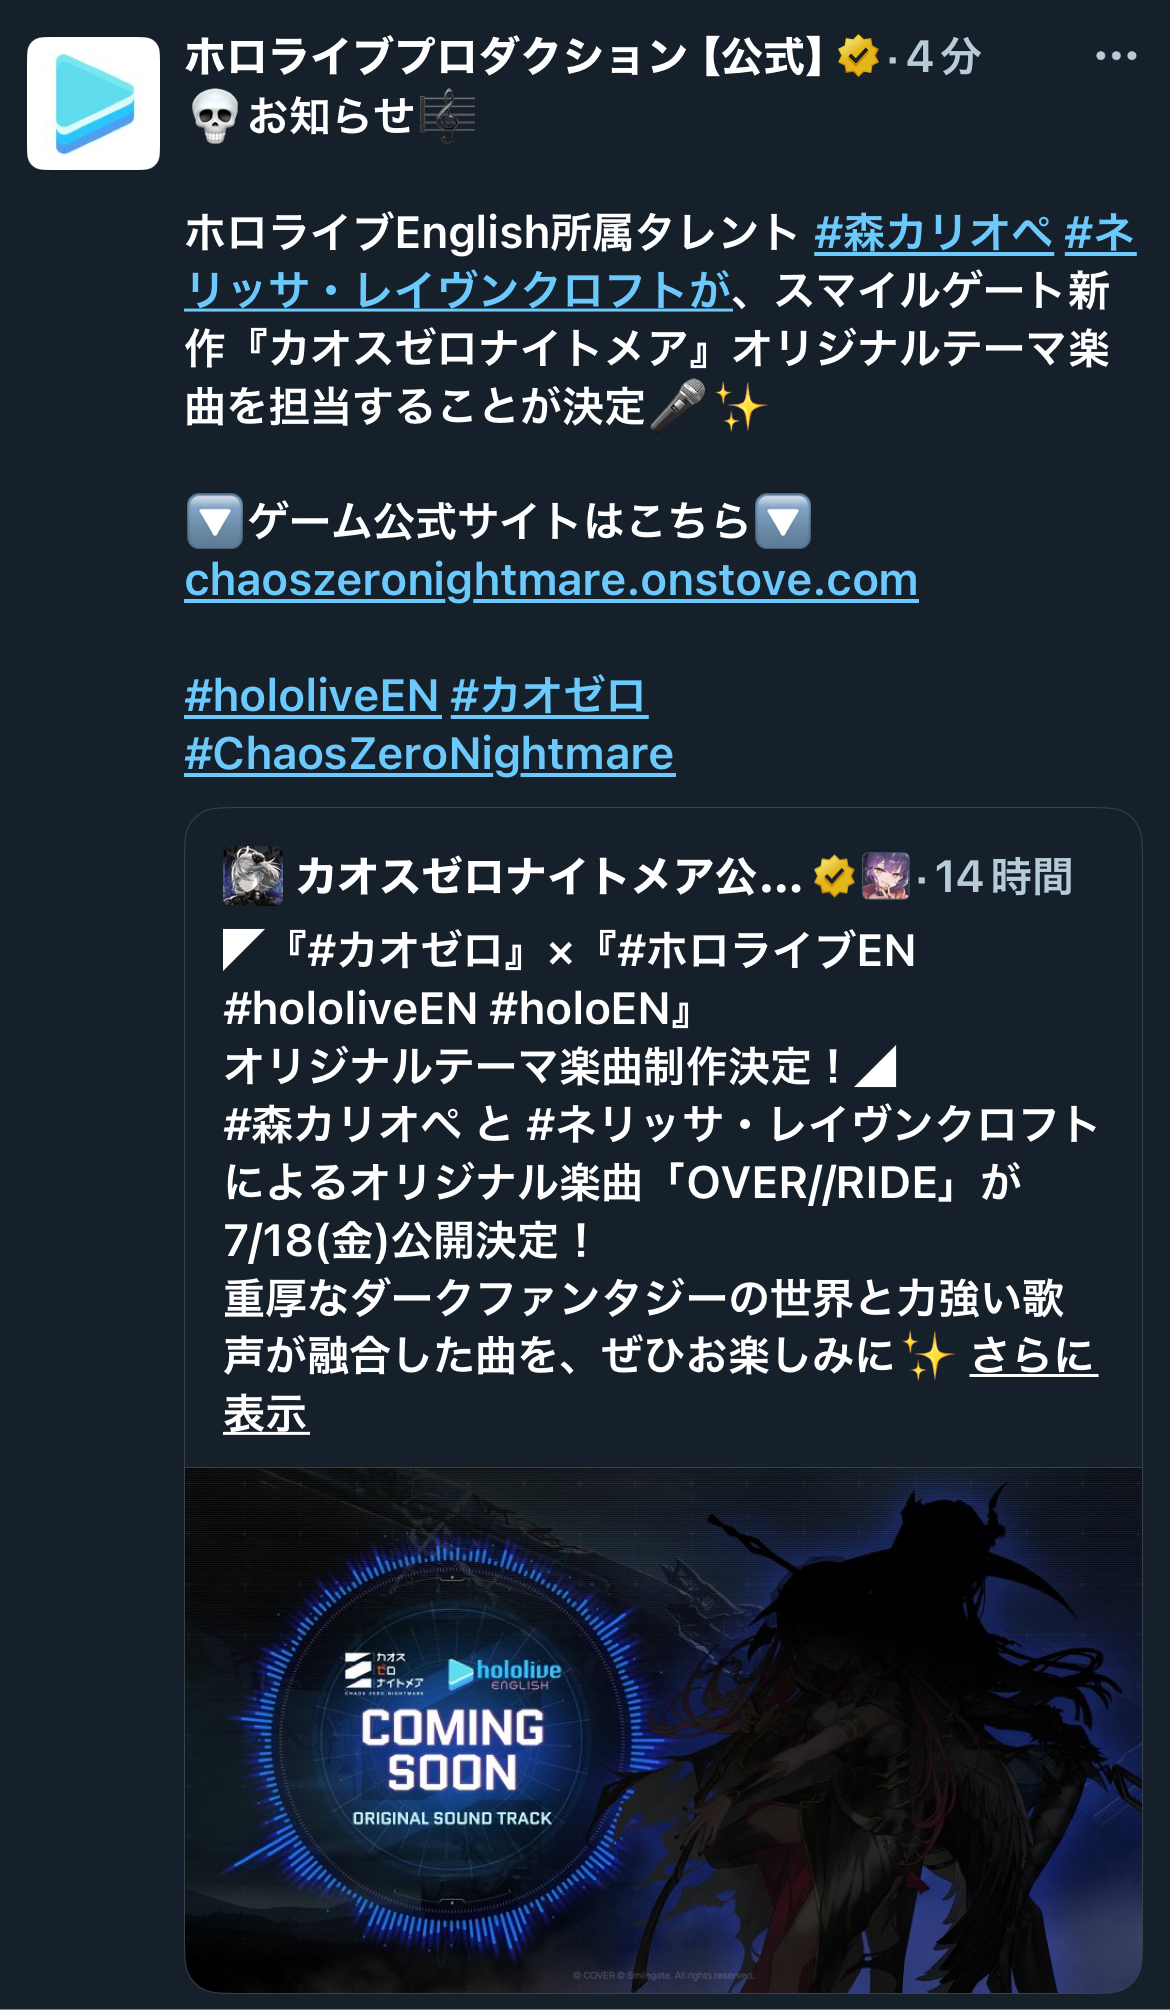Tap the 14時間 quoted tweet timestamp
The width and height of the screenshot is (1170, 2010).
tap(1003, 876)
